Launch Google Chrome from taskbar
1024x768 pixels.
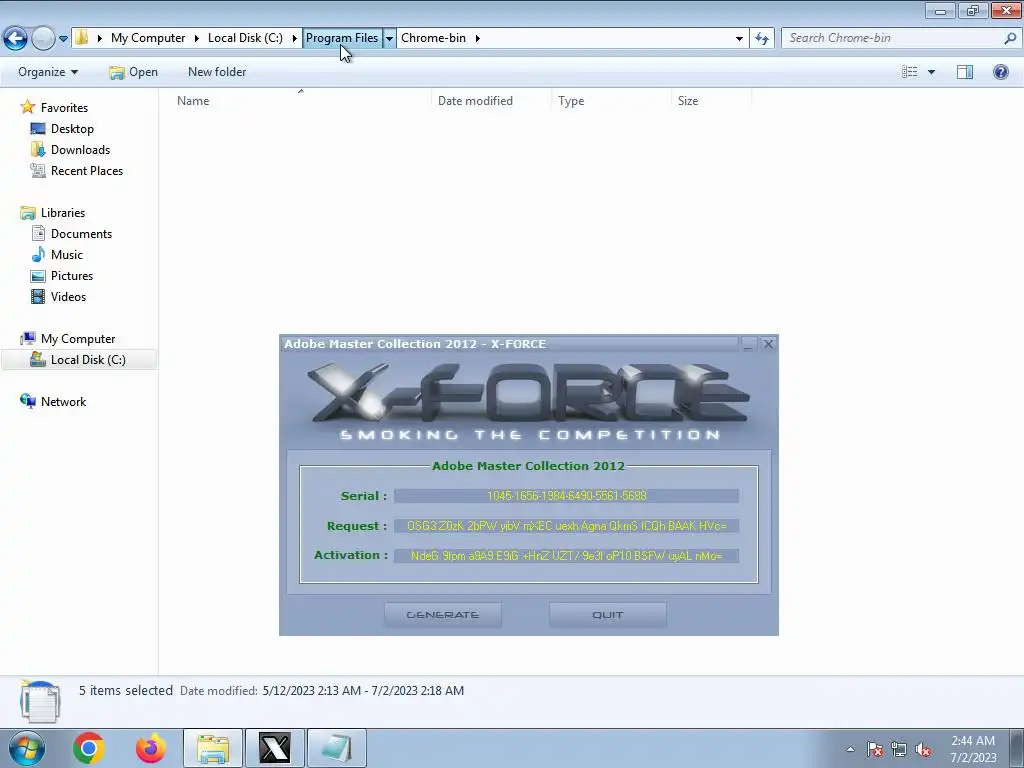click(89, 748)
